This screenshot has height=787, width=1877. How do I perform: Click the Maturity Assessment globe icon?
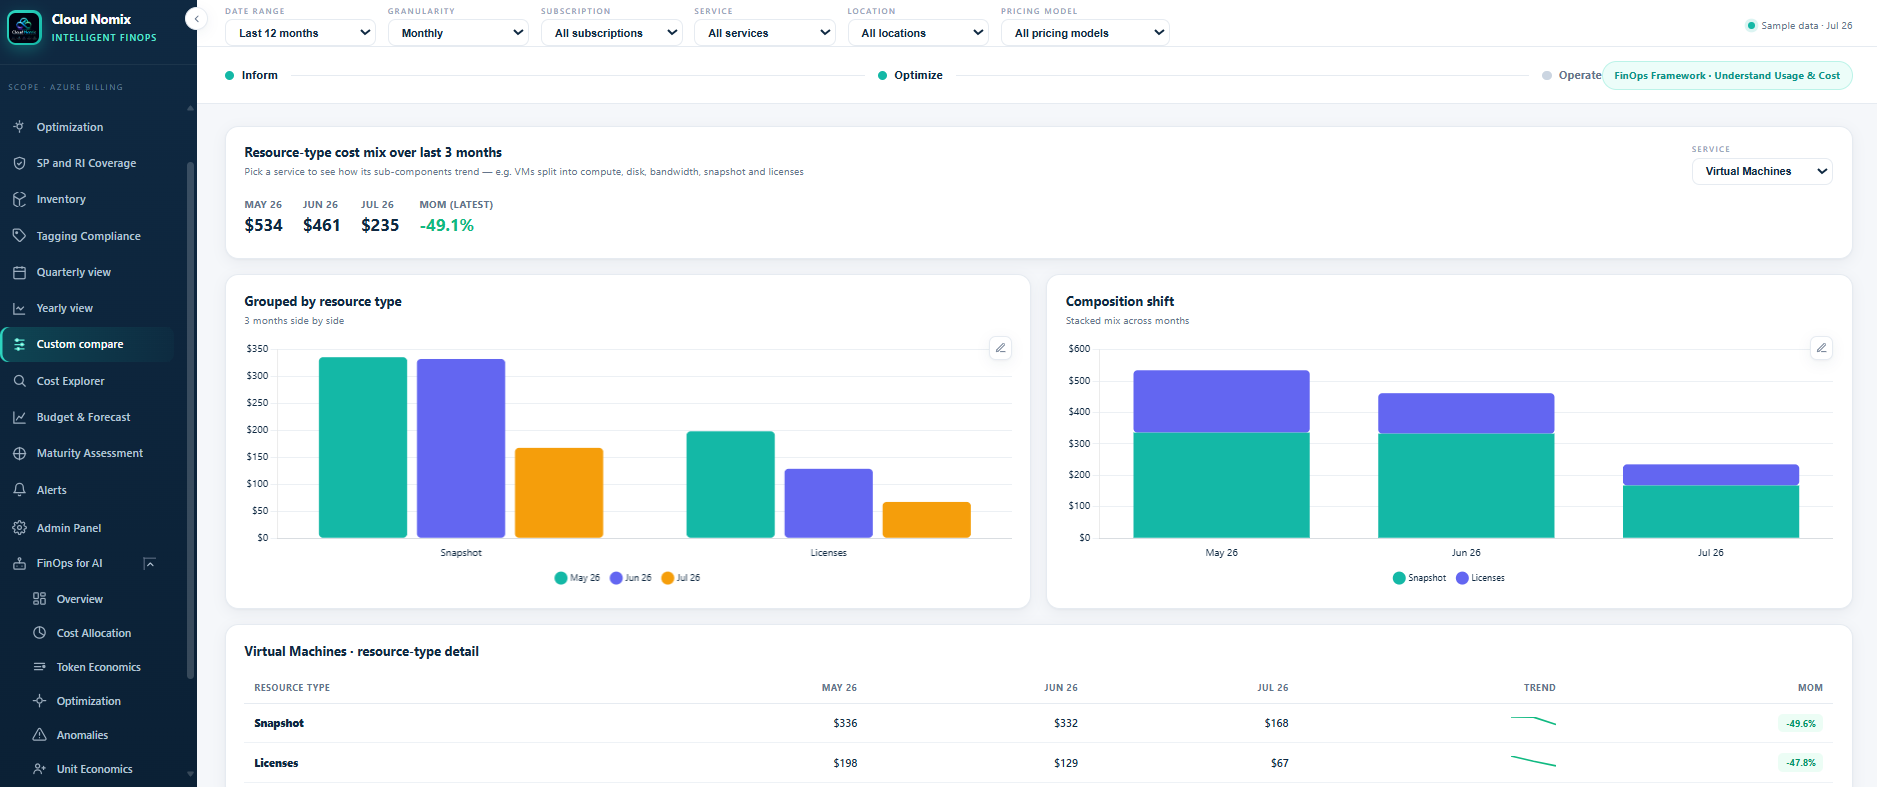(19, 453)
